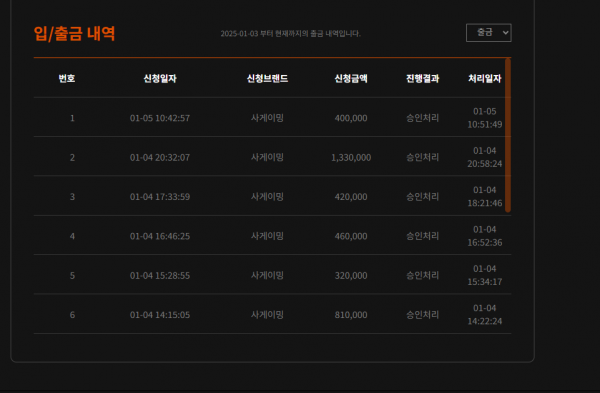
Task: Click the 2025-01-03 period description text
Action: [x=290, y=34]
